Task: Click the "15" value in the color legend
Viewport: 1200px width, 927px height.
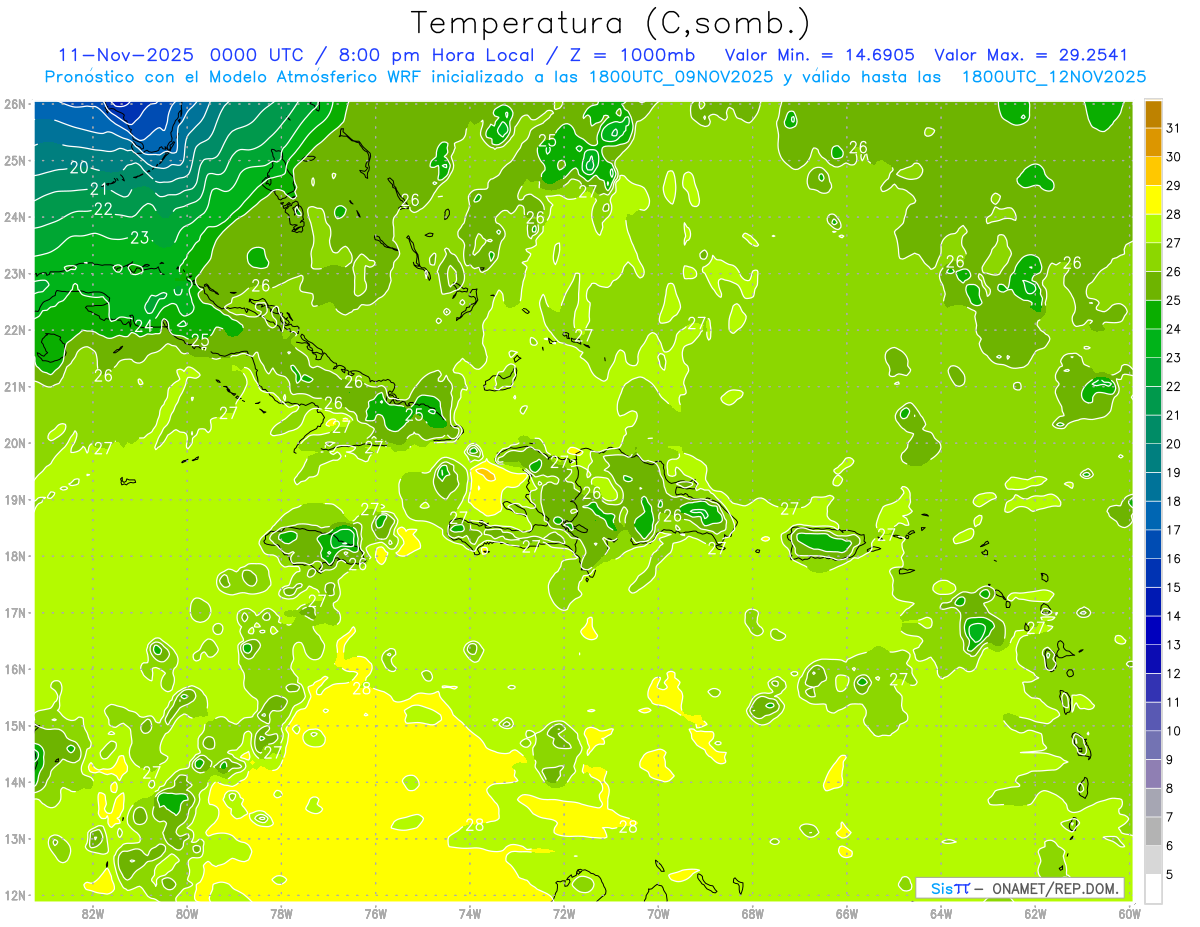Action: (1174, 587)
